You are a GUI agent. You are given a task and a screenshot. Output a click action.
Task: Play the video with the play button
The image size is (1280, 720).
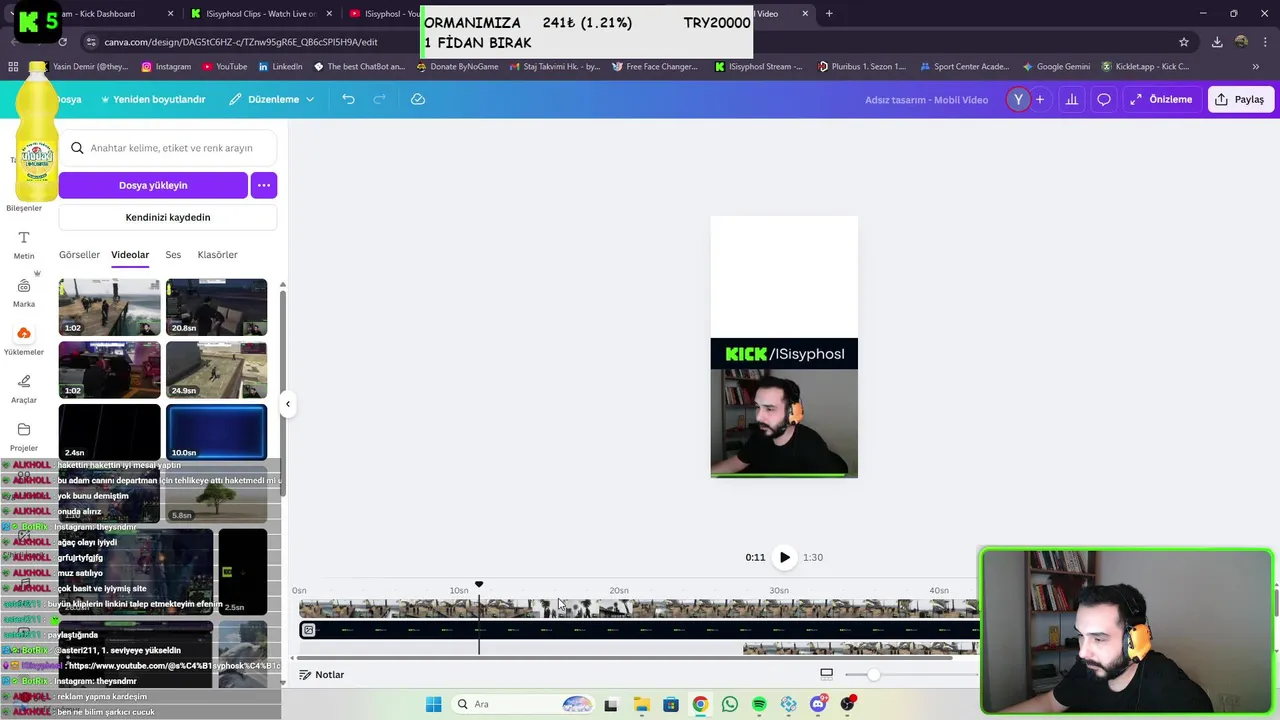785,557
